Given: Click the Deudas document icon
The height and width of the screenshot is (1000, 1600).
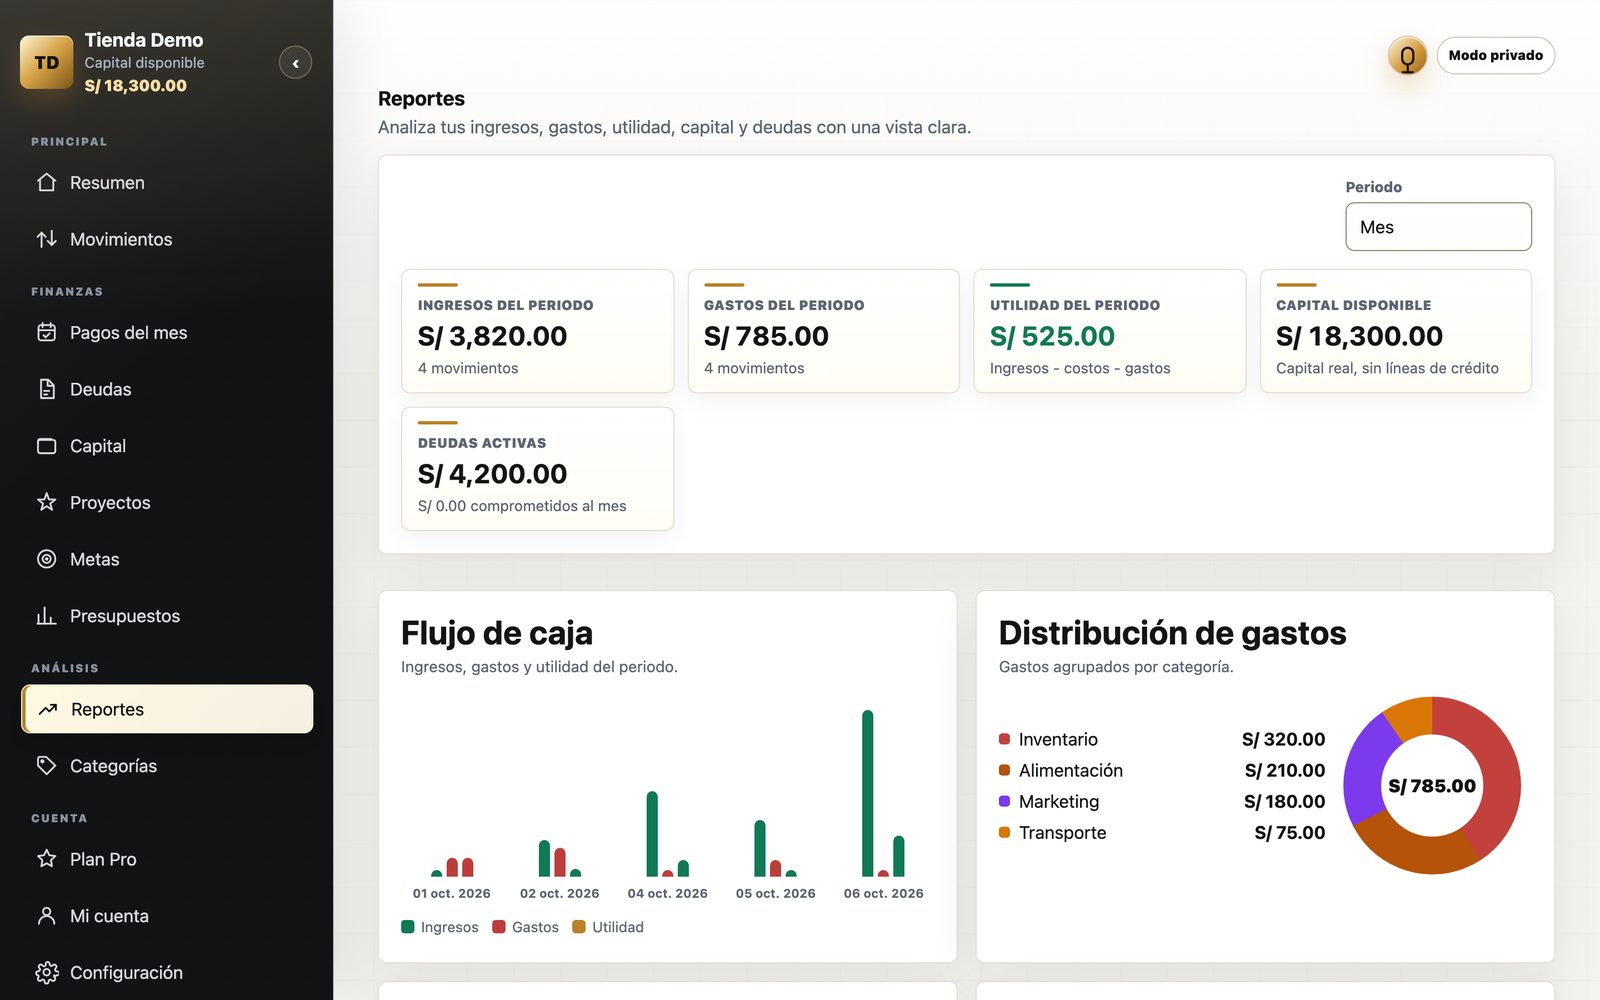Looking at the screenshot, I should coord(47,389).
